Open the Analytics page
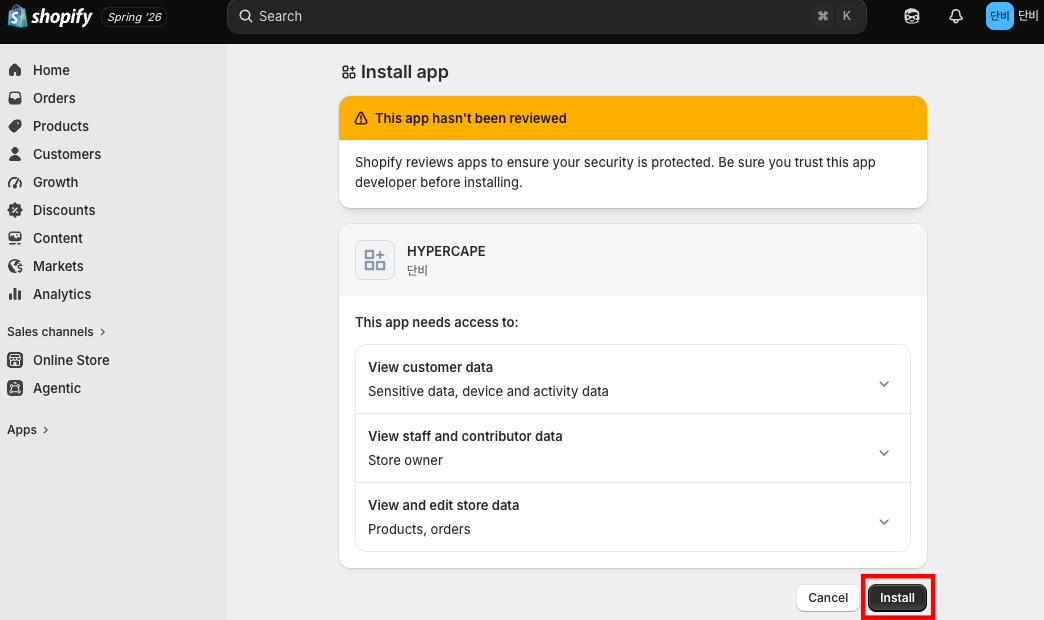1044x620 pixels. (x=62, y=294)
